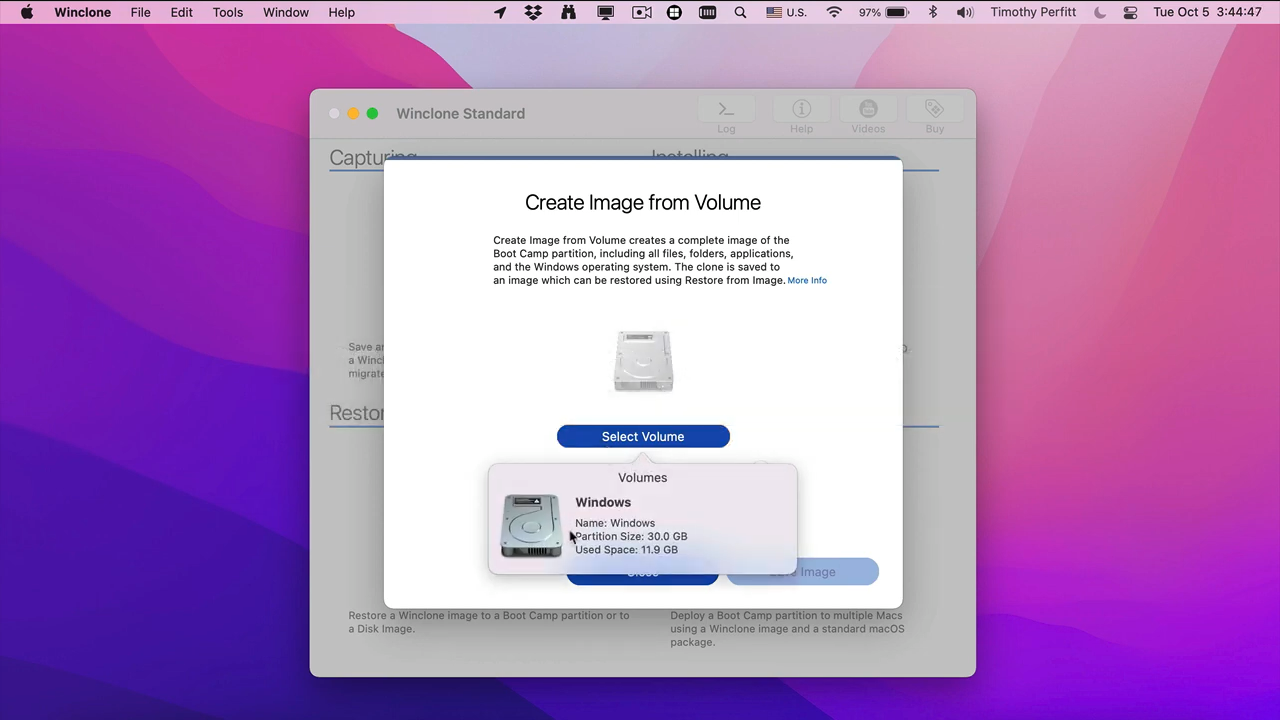This screenshot has height=720, width=1280.
Task: Click the More Info link
Action: coord(807,280)
